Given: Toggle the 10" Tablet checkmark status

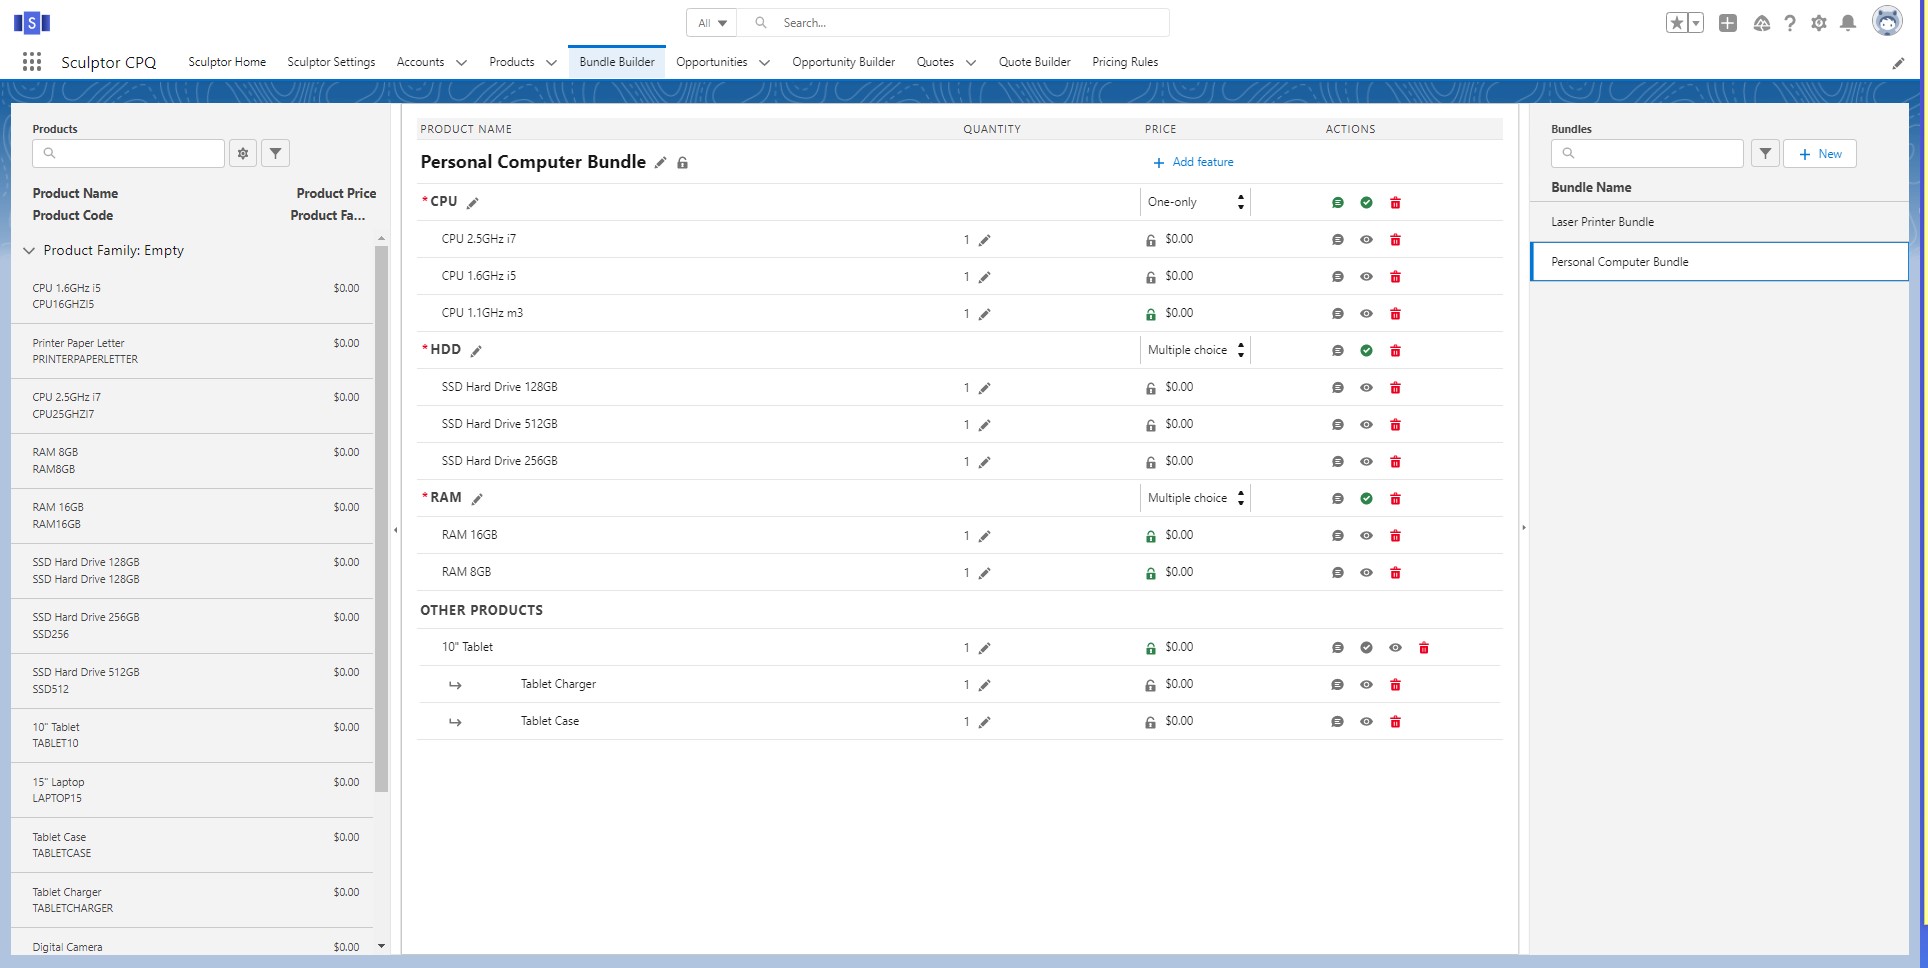Looking at the screenshot, I should click(x=1366, y=648).
